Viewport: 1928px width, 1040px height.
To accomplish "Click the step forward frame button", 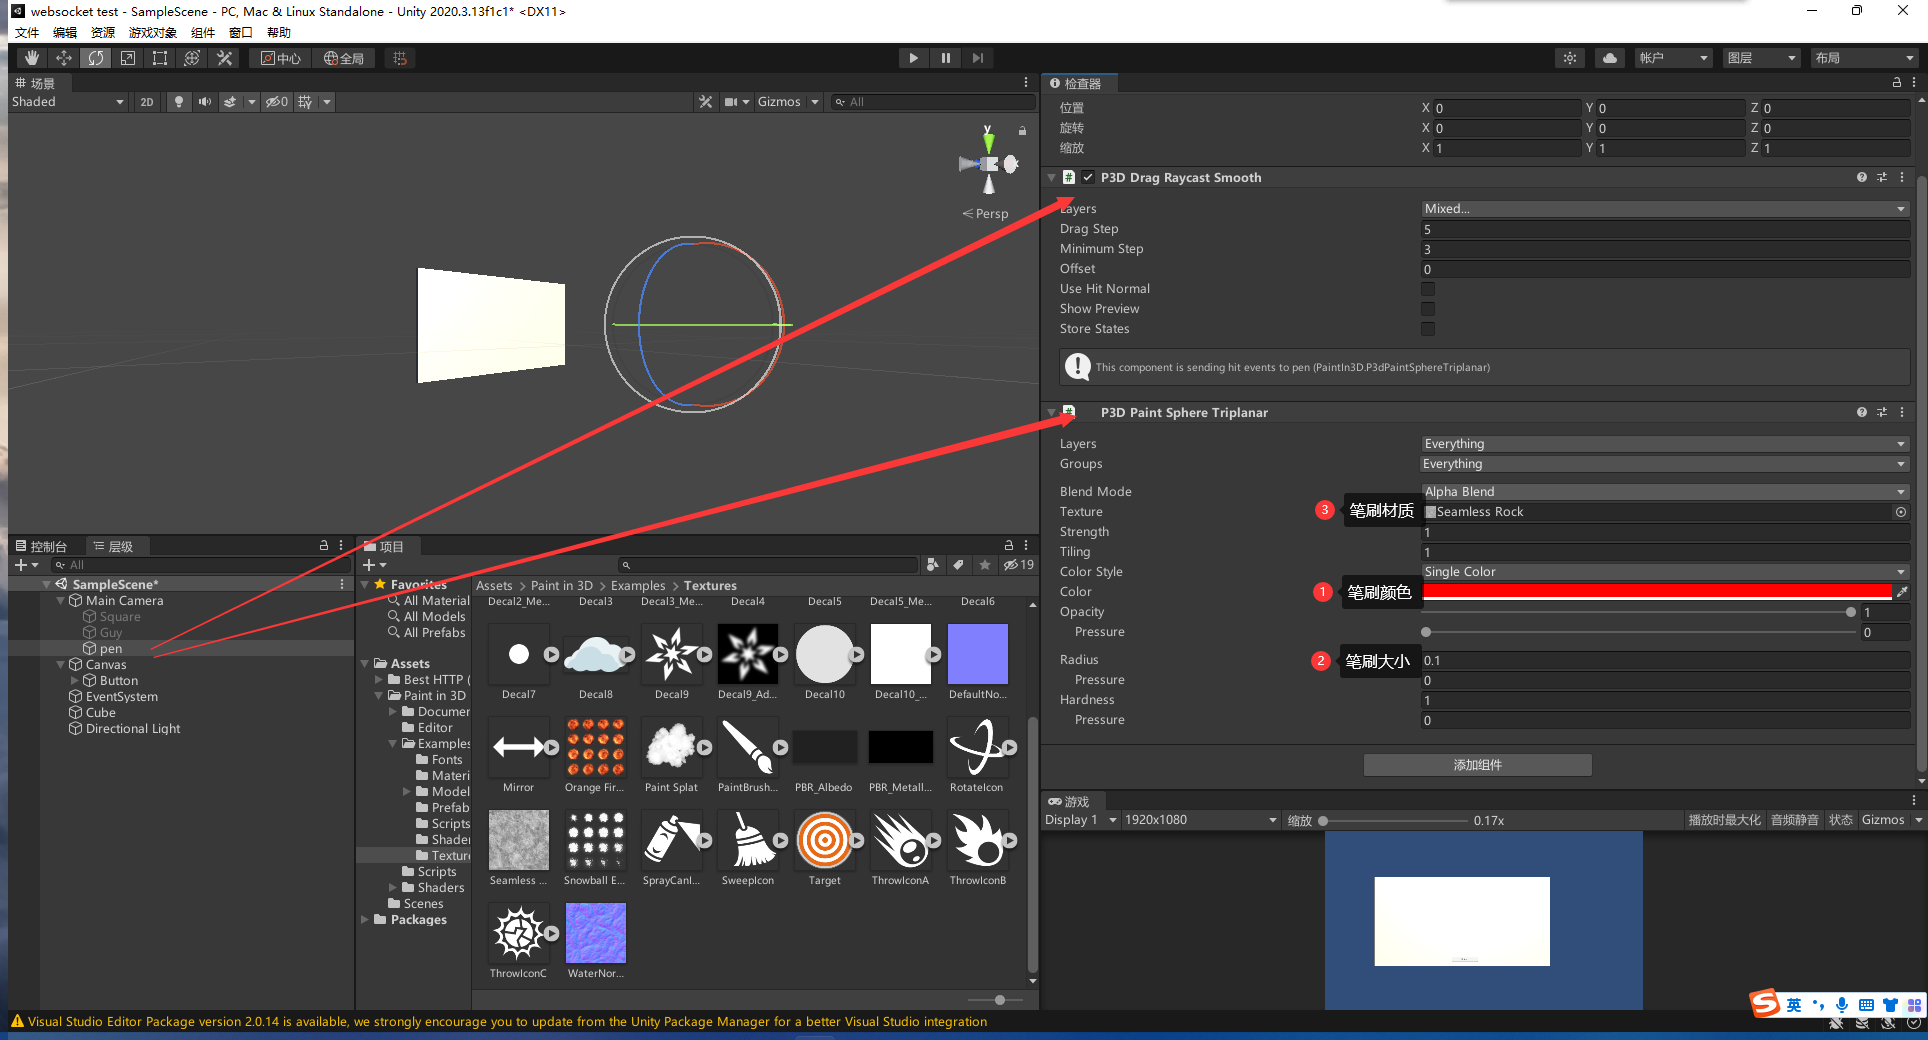I will pos(977,57).
